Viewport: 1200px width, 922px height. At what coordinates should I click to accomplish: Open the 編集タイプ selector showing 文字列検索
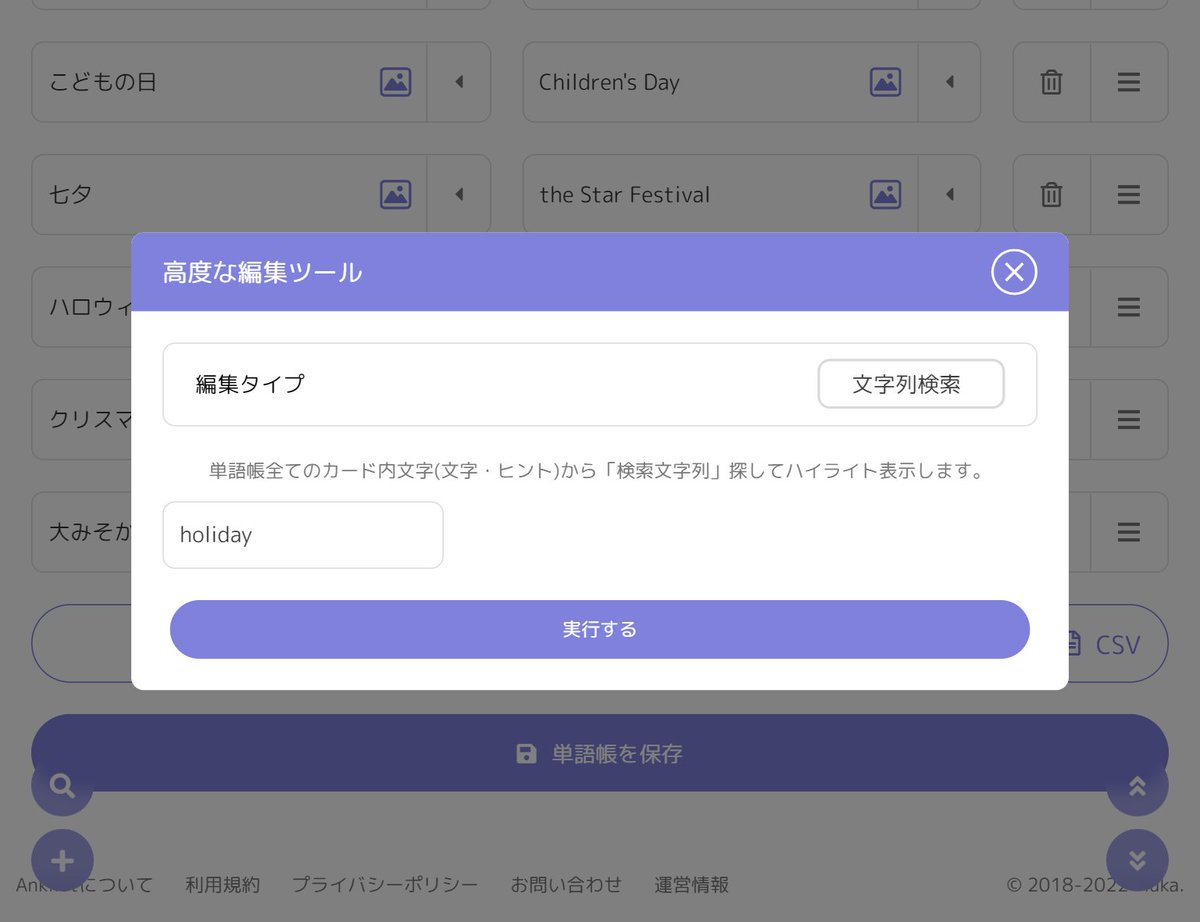pos(911,384)
